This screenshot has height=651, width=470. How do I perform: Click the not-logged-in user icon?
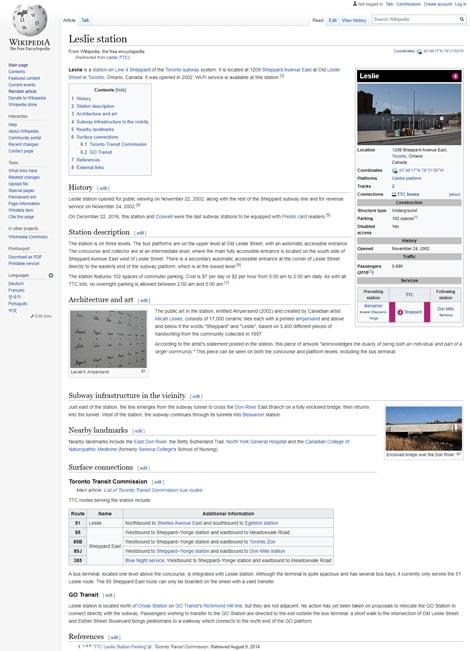[x=355, y=4]
